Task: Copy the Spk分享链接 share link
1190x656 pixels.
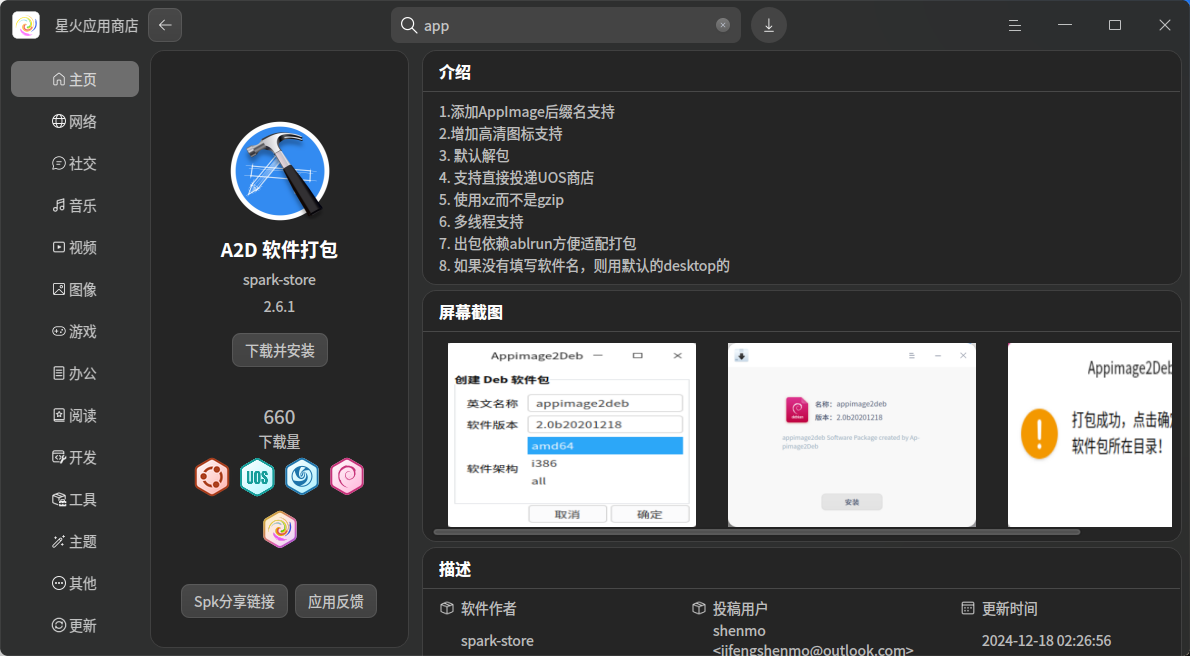Action: click(235, 601)
